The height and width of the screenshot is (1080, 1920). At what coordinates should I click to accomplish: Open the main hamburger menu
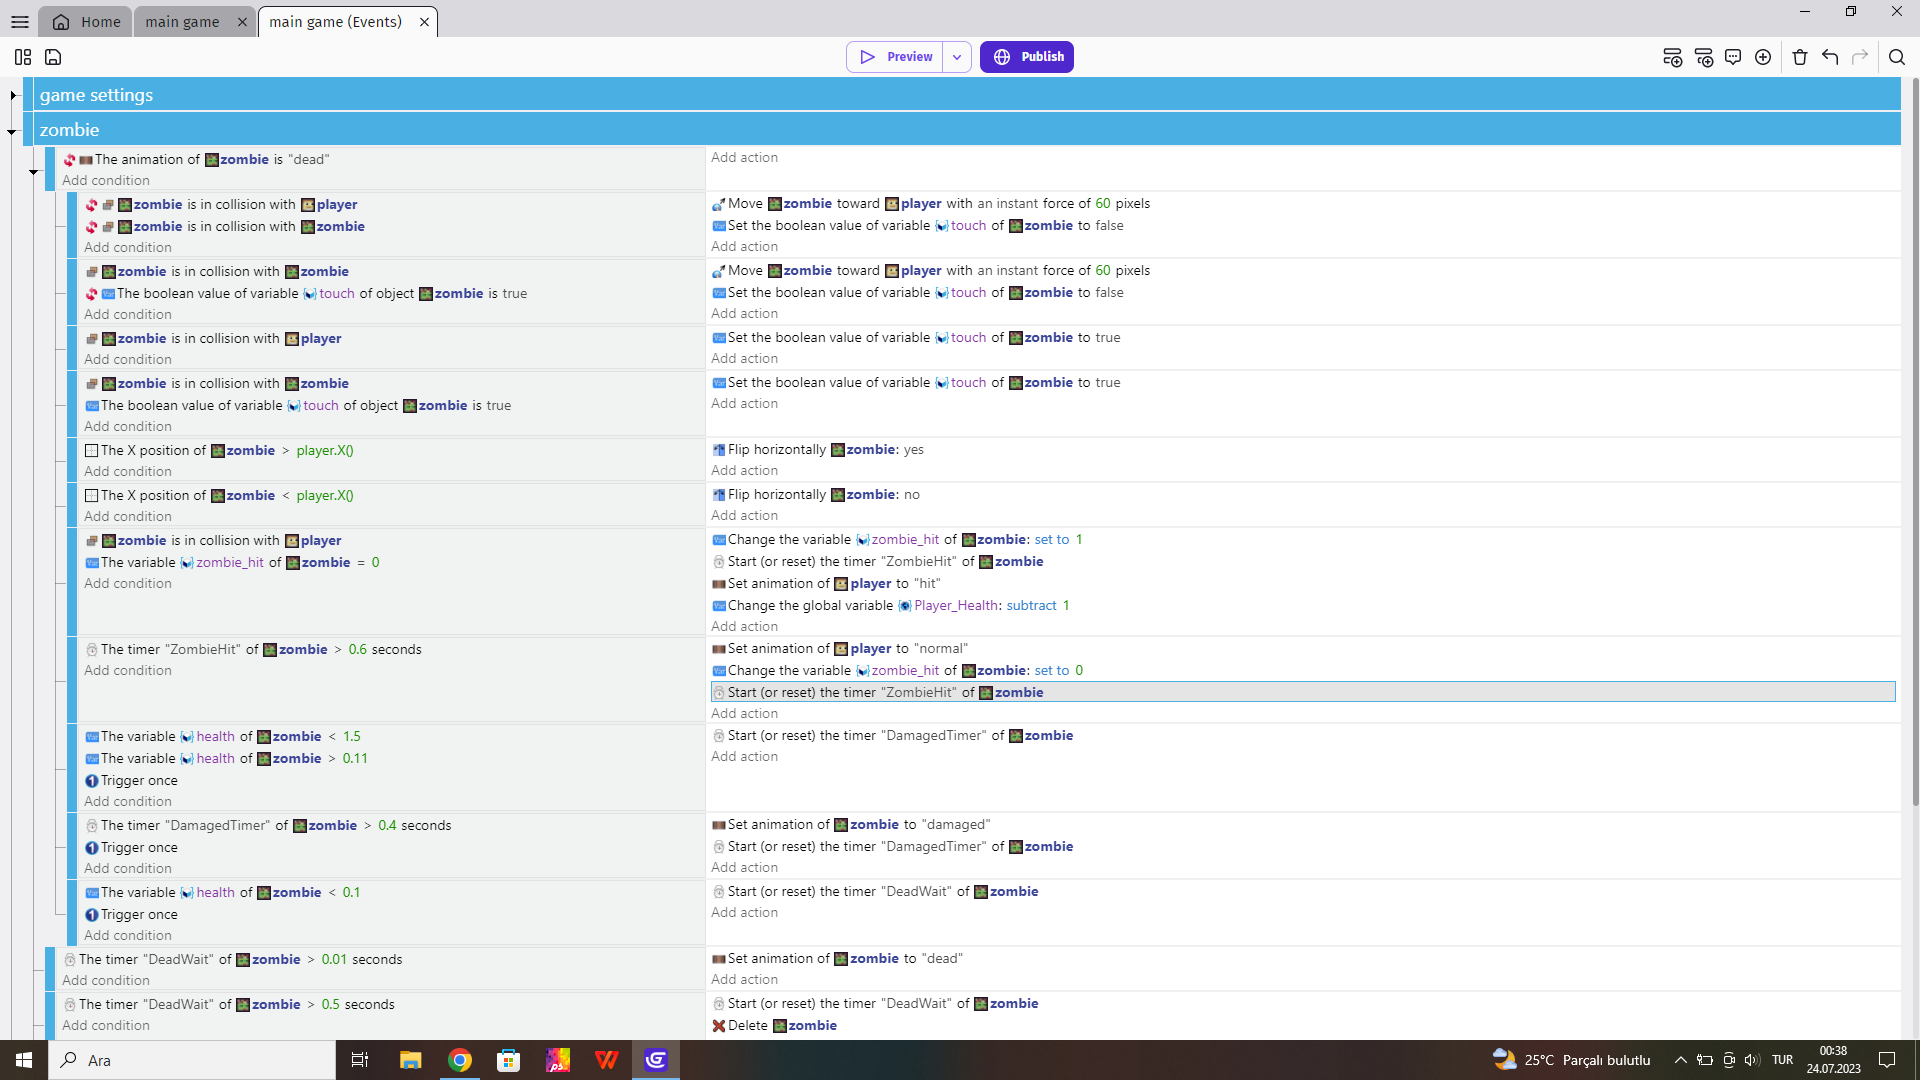pyautogui.click(x=19, y=21)
